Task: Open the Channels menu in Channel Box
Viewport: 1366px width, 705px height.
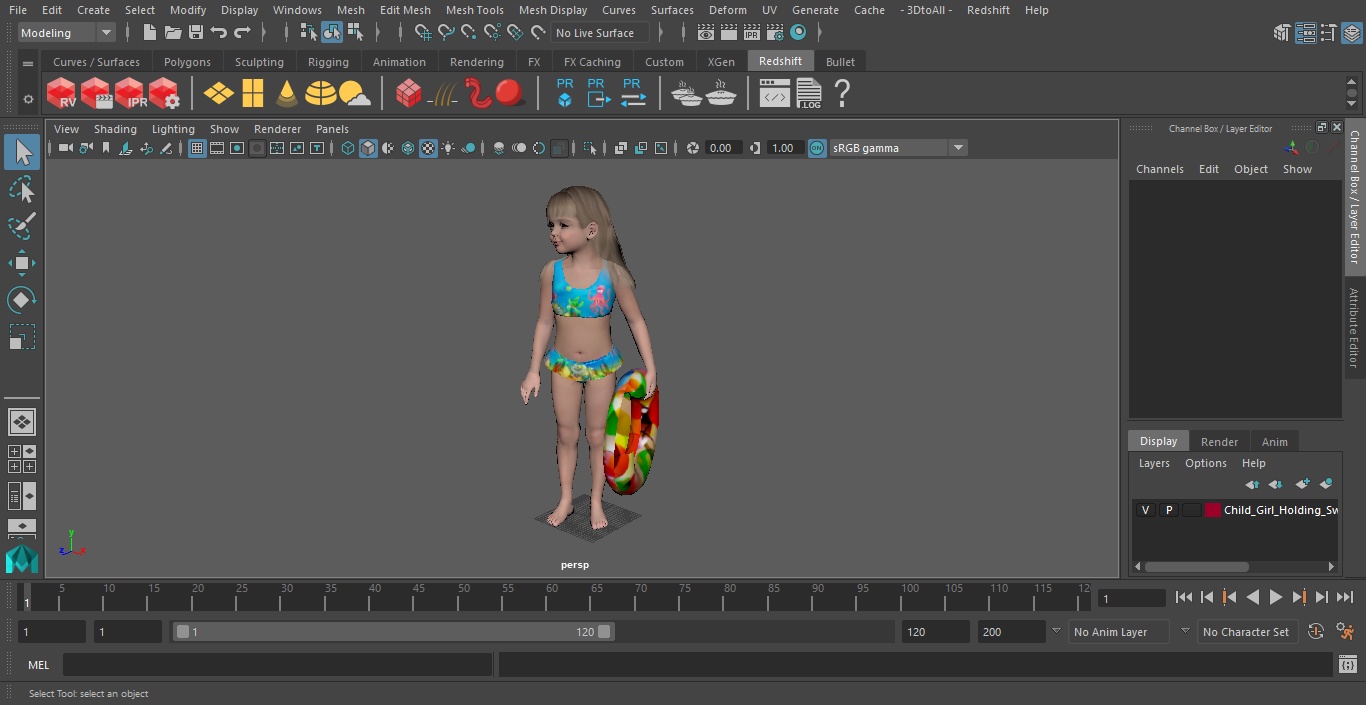Action: click(x=1159, y=169)
